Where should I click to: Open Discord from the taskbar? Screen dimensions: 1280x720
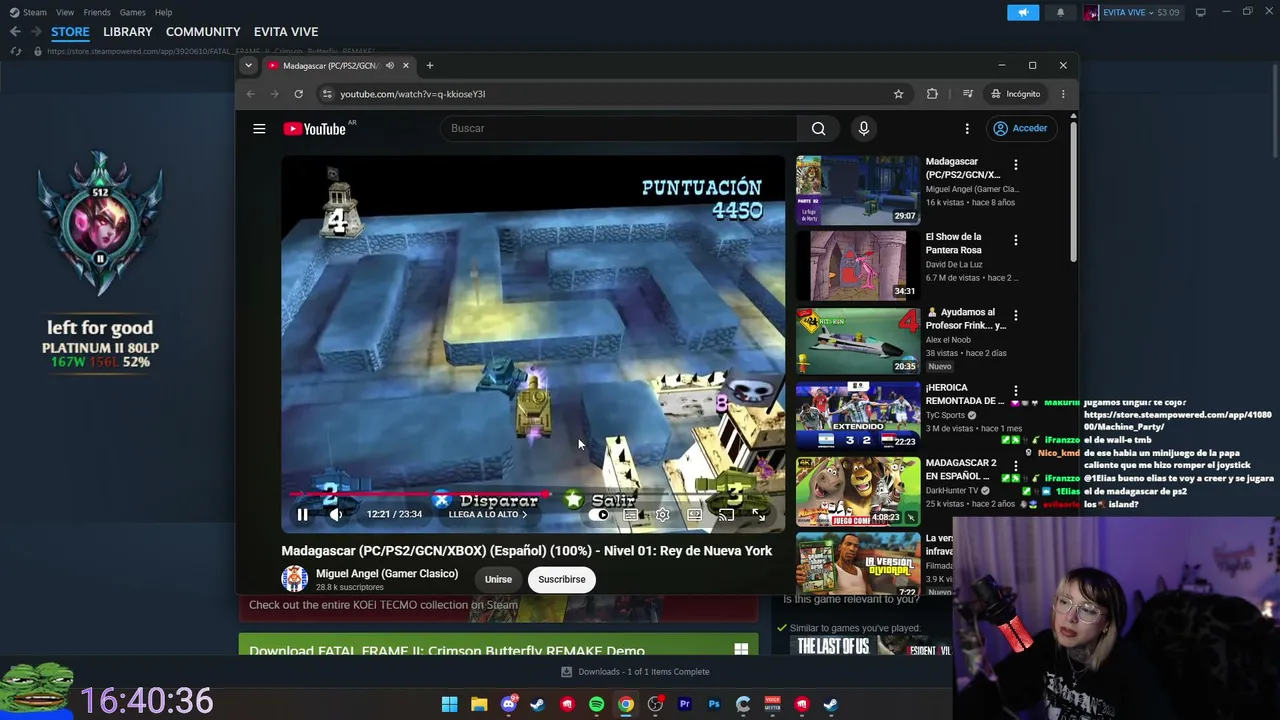point(508,704)
